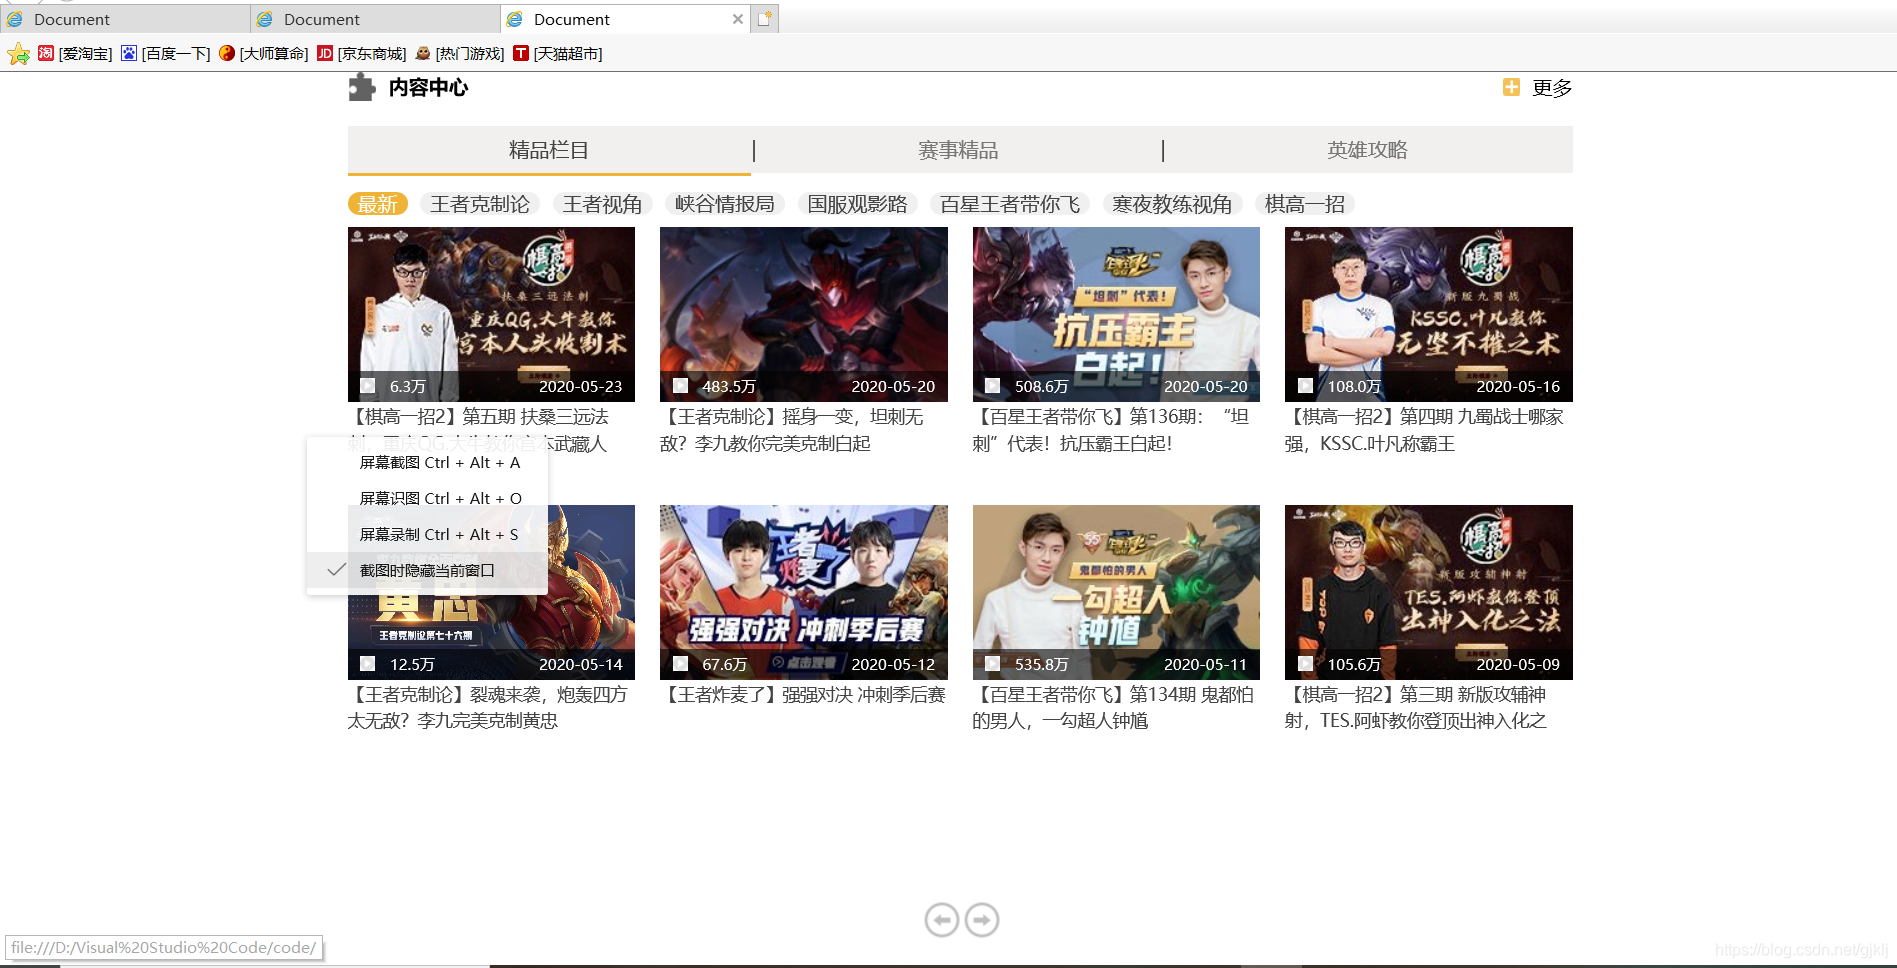The height and width of the screenshot is (968, 1897).
Task: Select the 英雄攻略 tab
Action: (x=1367, y=150)
